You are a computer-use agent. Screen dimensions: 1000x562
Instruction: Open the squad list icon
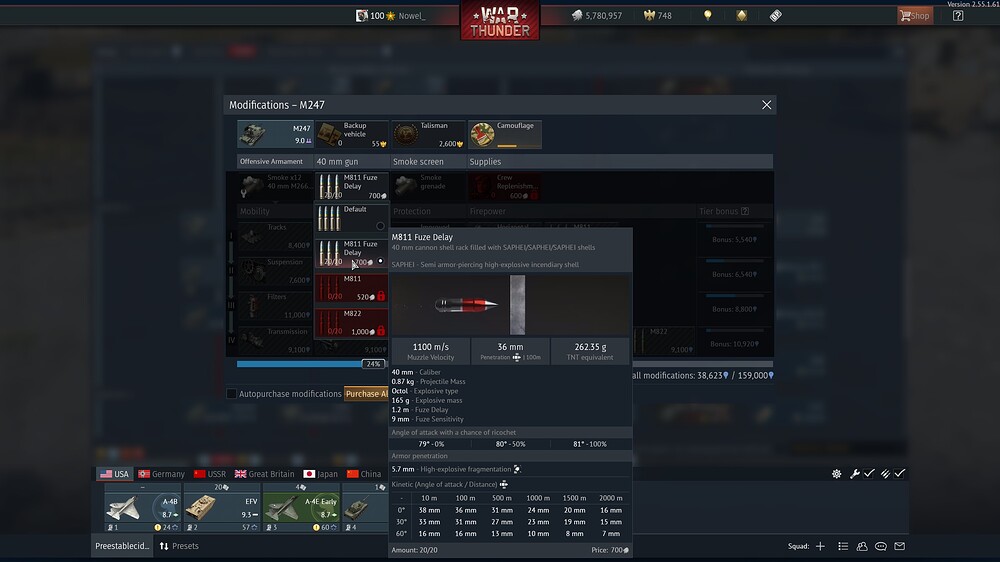pyautogui.click(x=843, y=546)
